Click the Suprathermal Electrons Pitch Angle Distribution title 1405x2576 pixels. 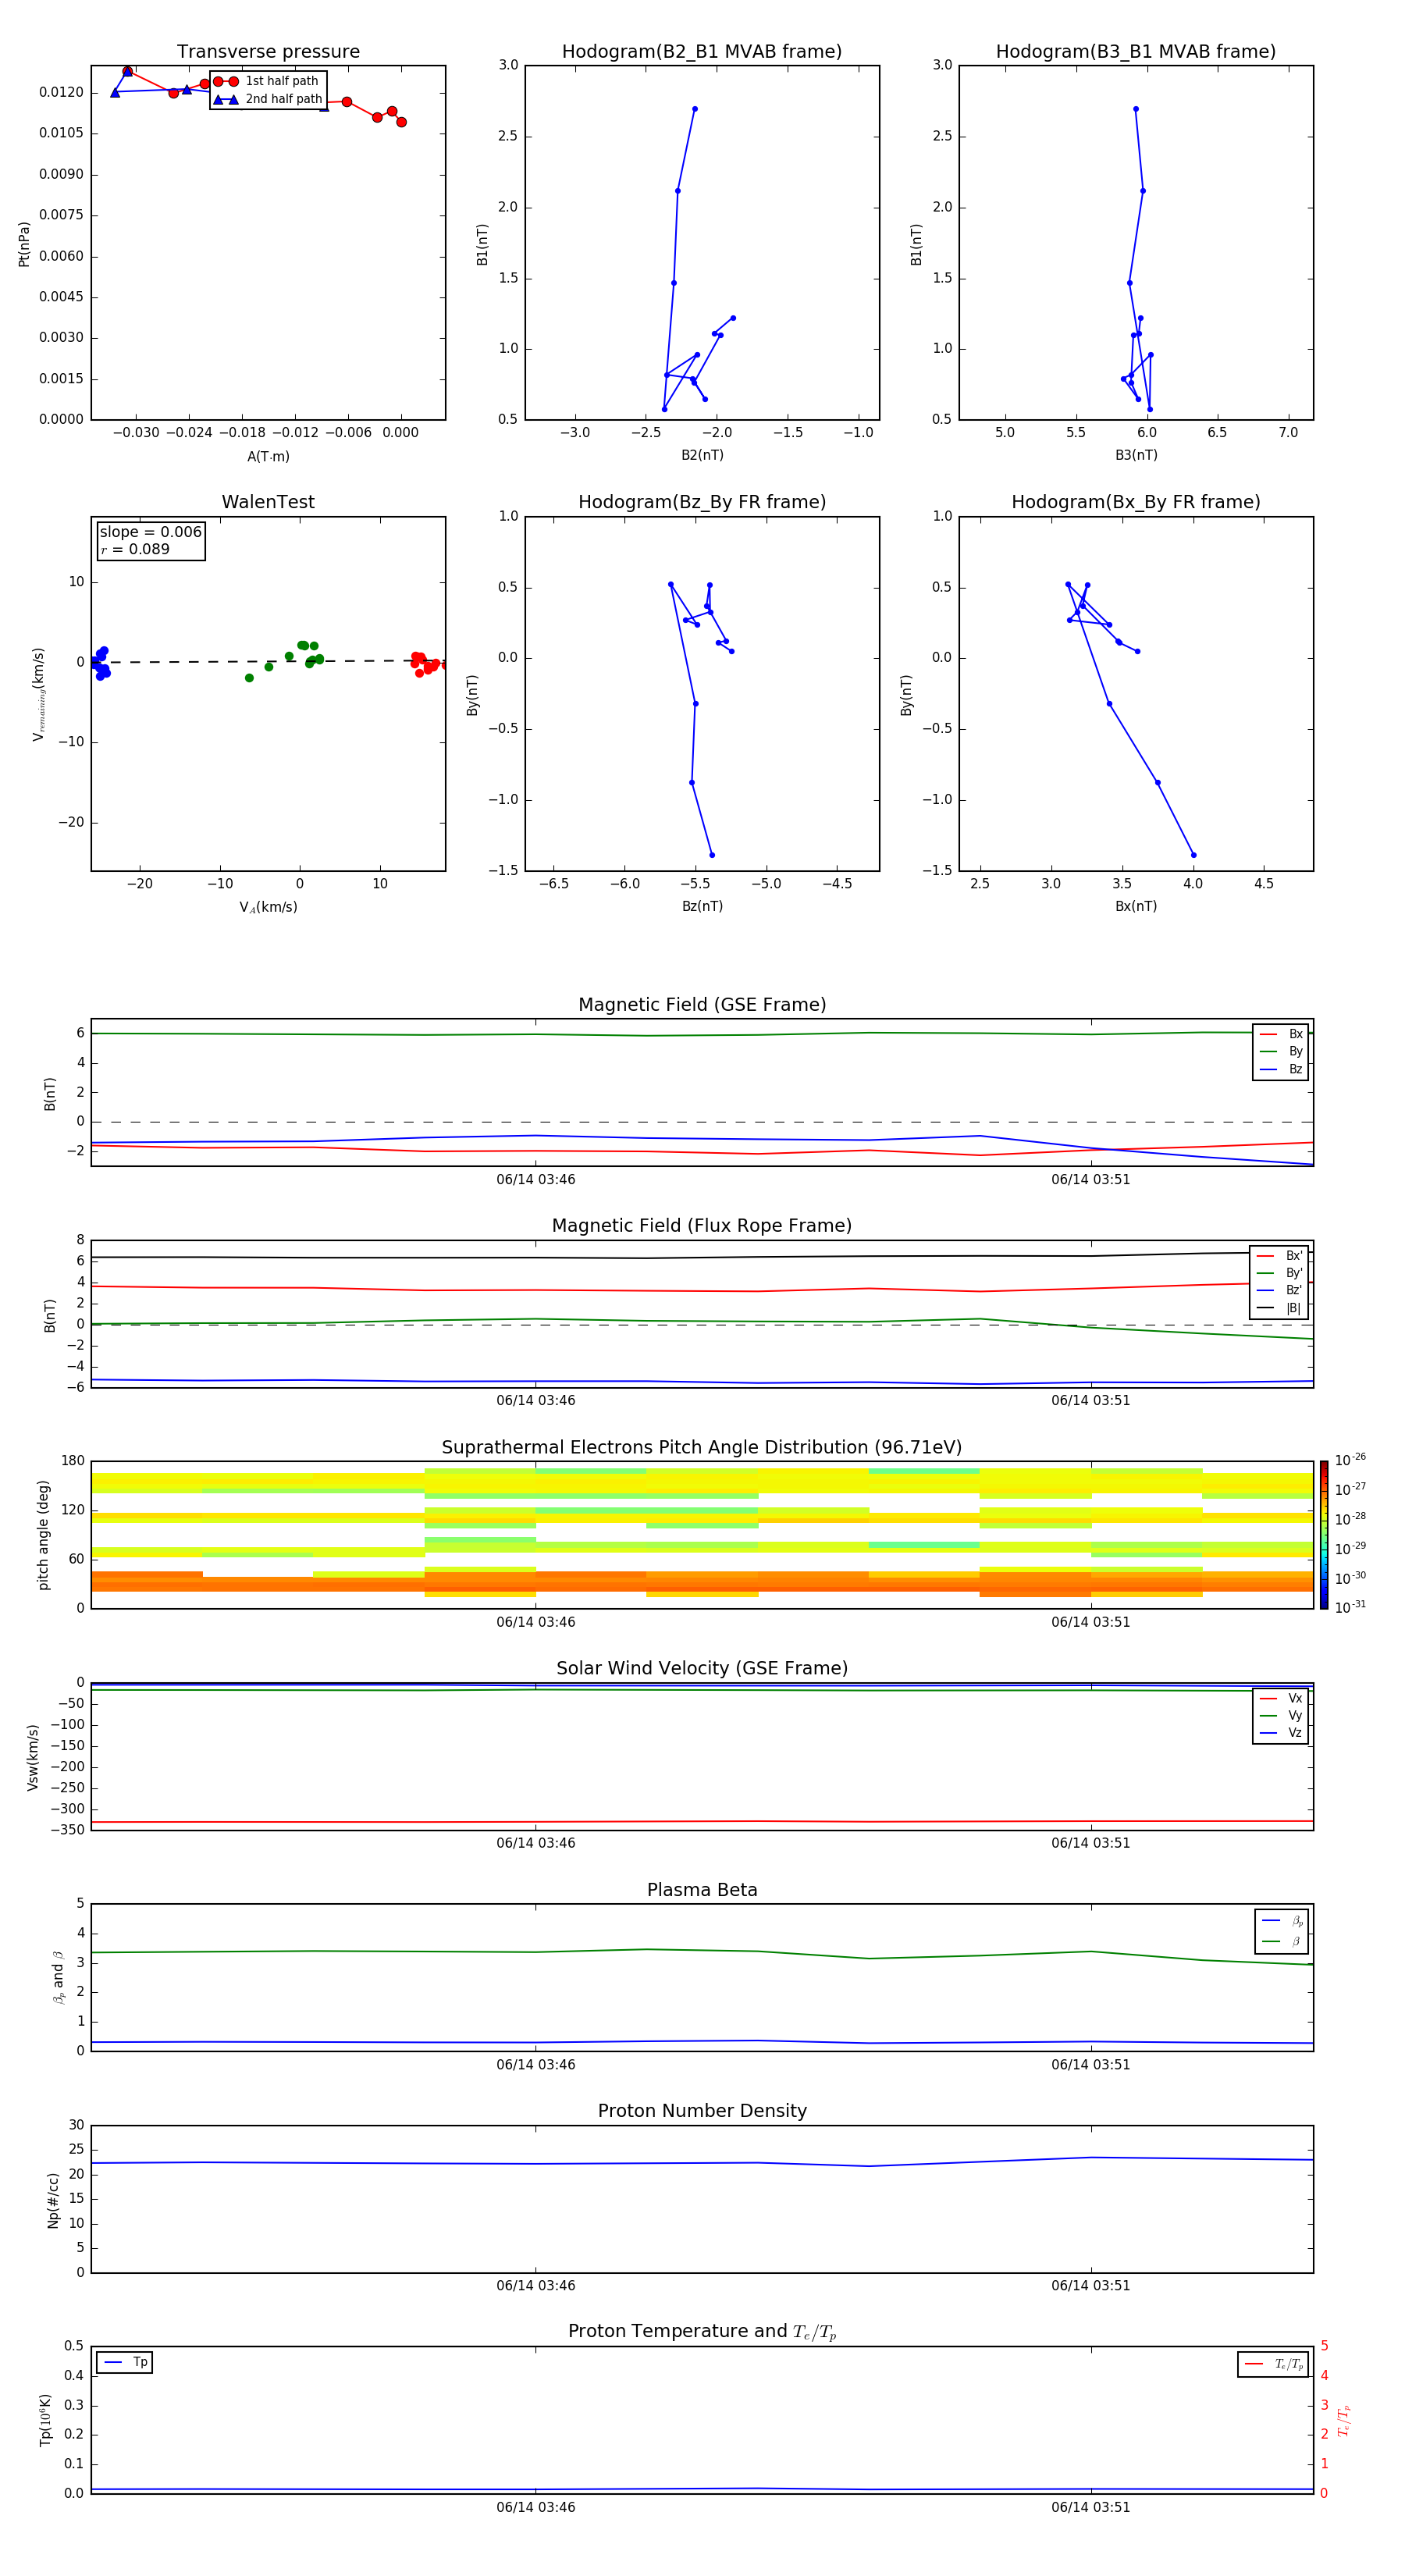point(702,1447)
